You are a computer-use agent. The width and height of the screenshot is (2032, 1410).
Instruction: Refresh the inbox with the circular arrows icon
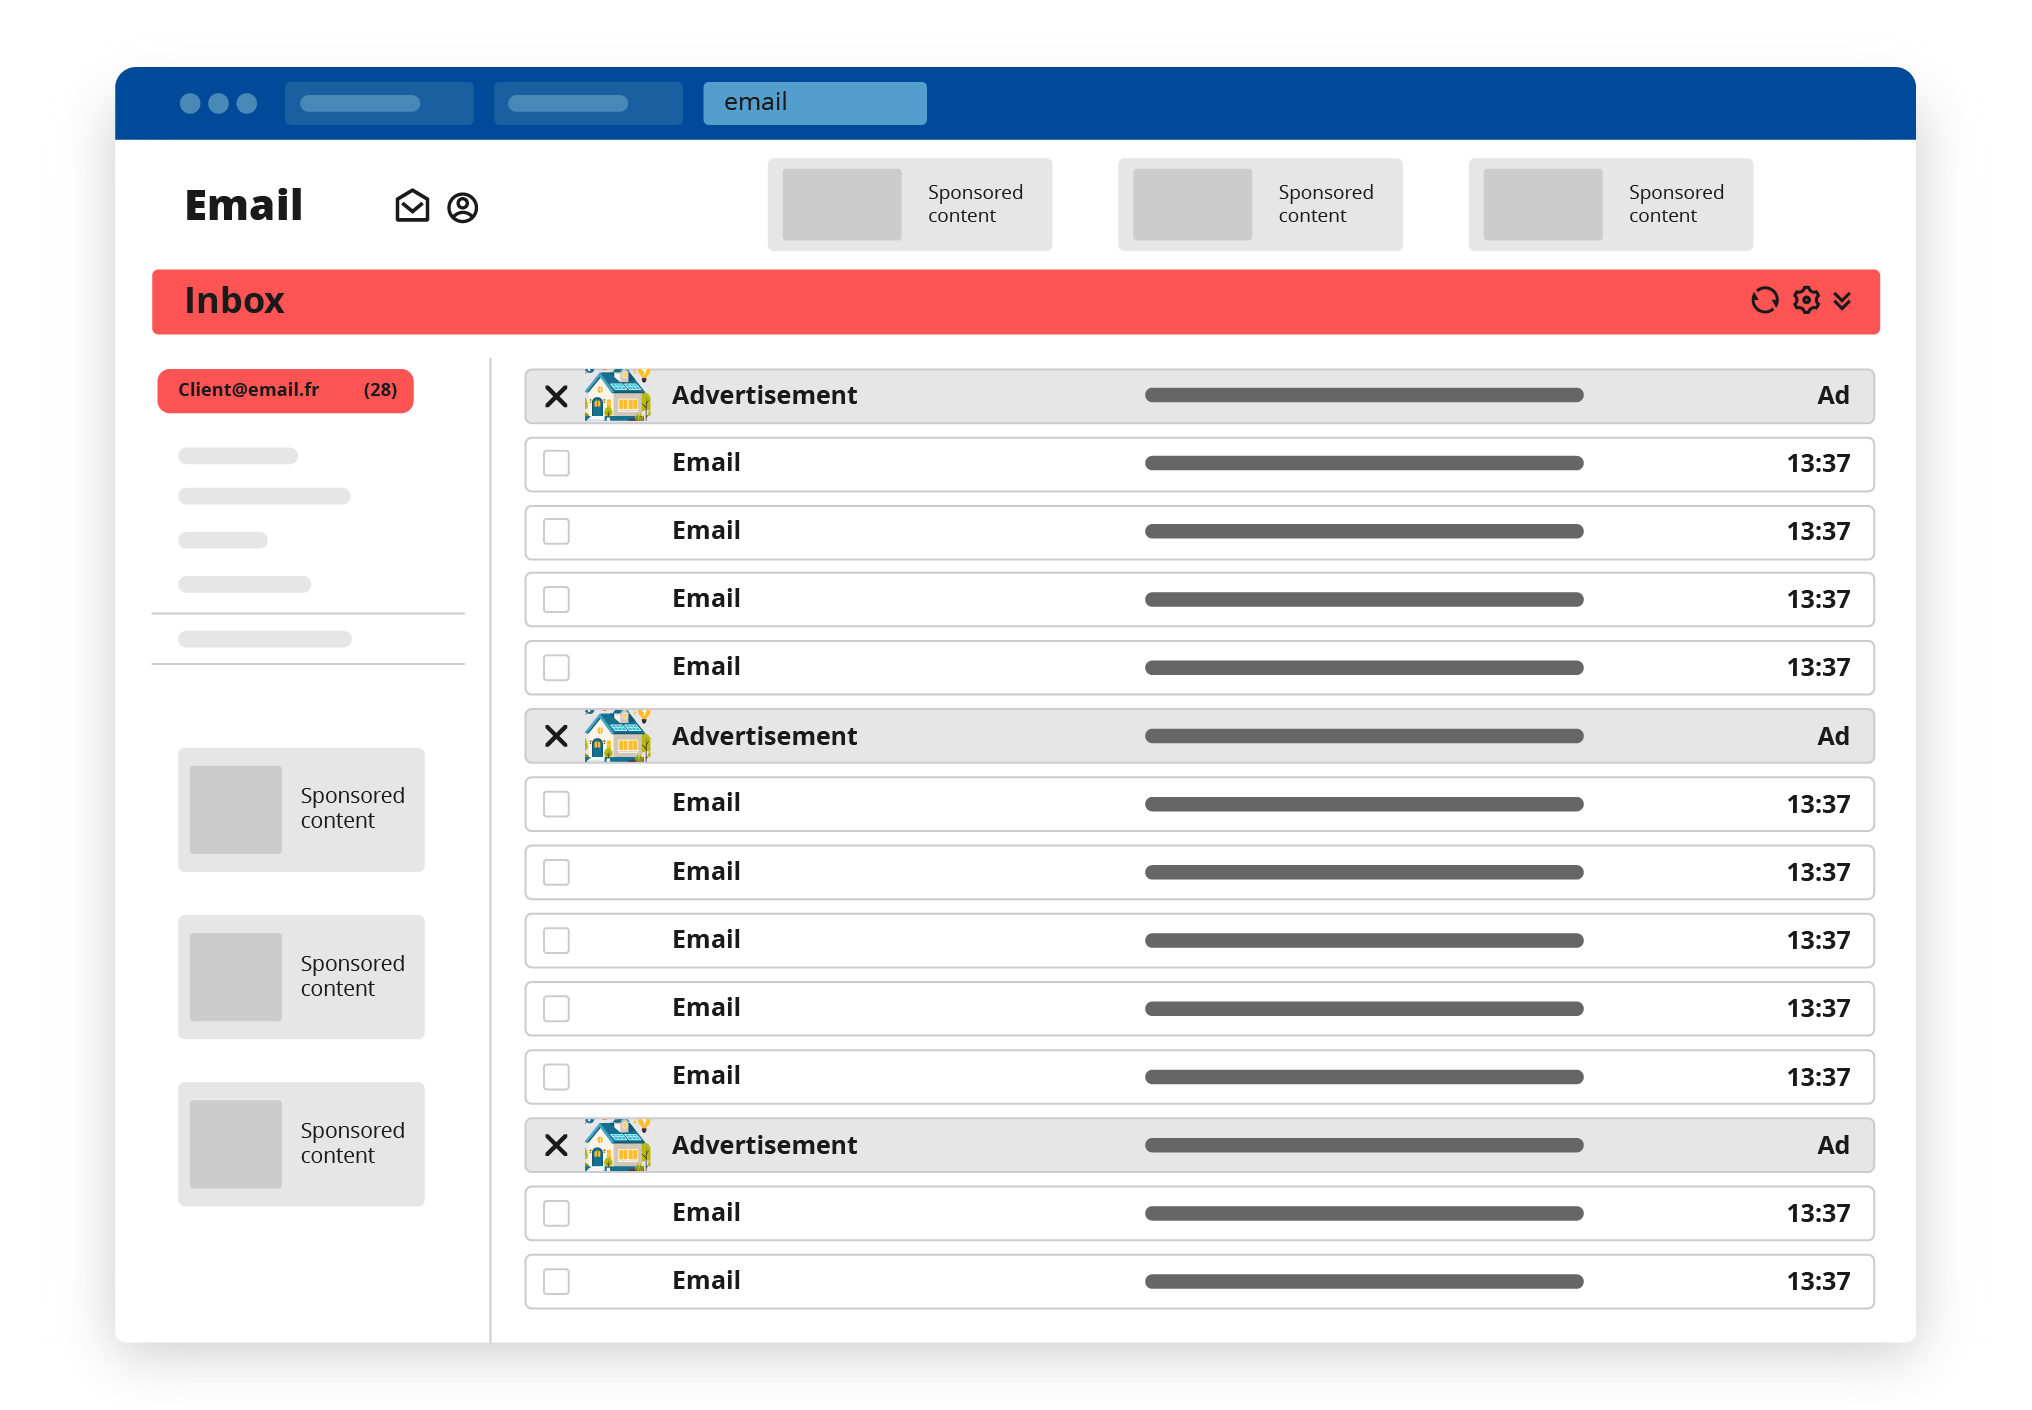[x=1764, y=300]
